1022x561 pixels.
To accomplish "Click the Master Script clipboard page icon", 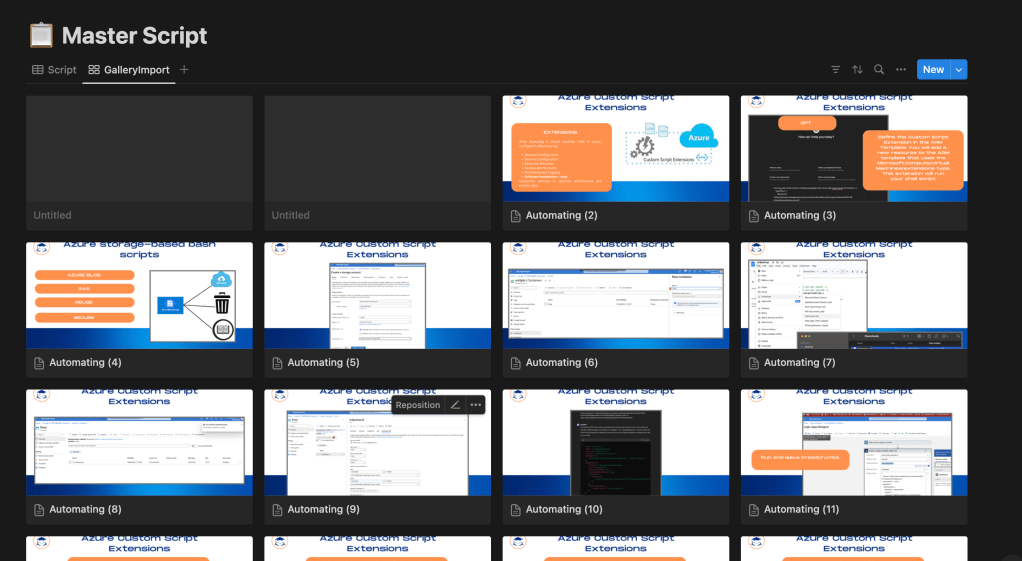I will click(x=41, y=35).
